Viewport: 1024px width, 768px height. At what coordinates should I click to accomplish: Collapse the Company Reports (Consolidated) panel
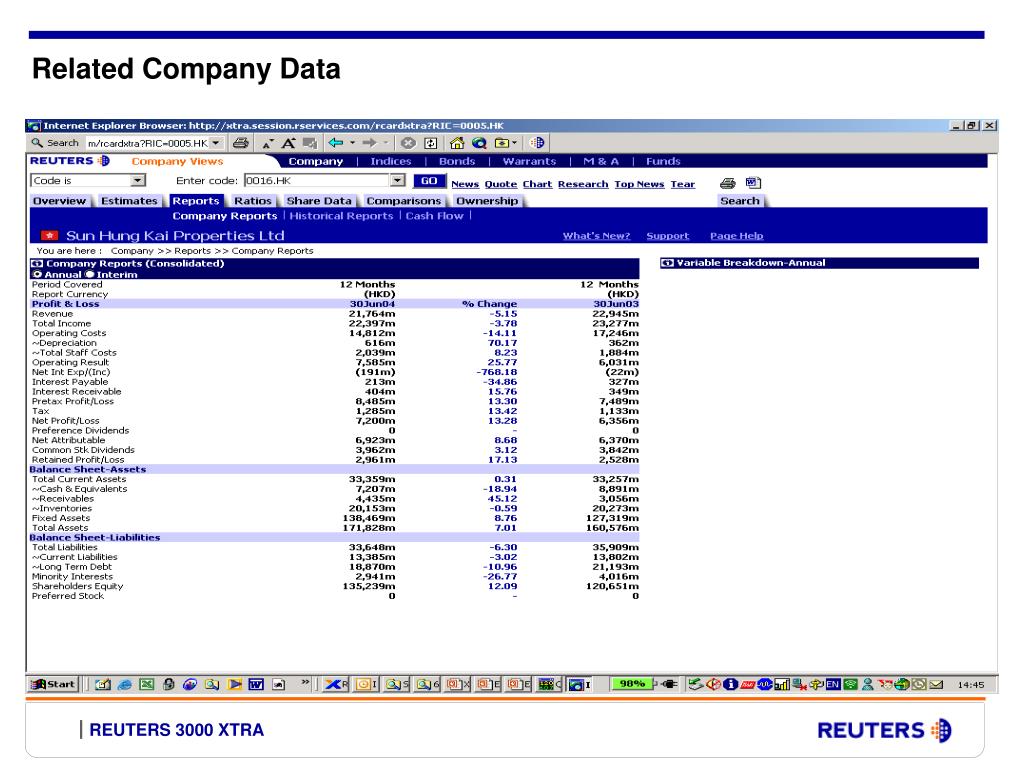pos(37,263)
